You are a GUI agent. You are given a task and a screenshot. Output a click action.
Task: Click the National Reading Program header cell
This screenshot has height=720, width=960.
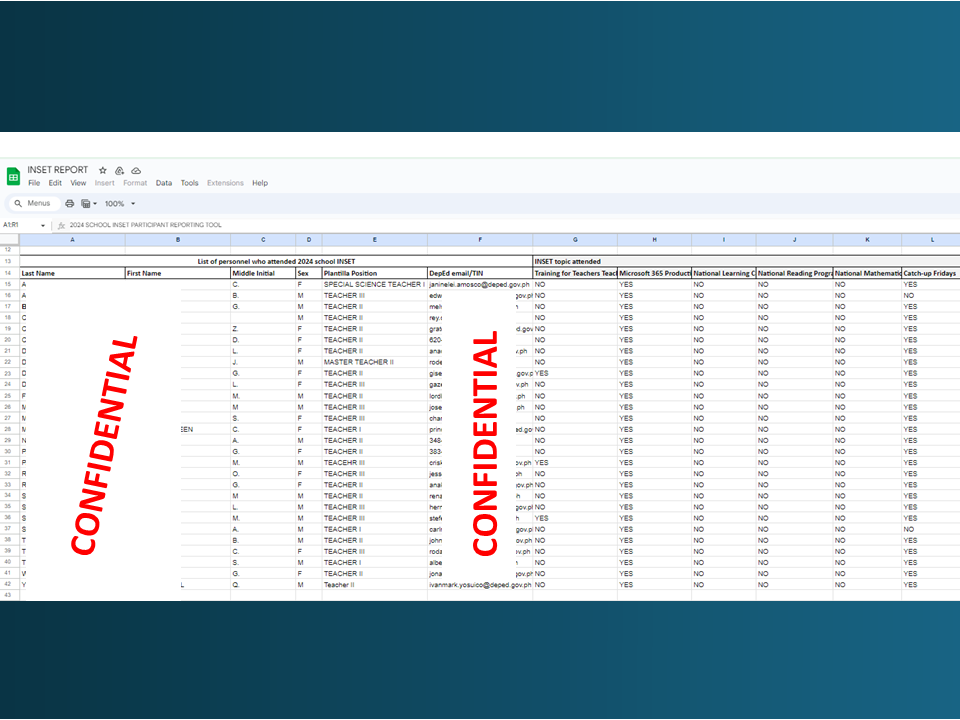(794, 273)
